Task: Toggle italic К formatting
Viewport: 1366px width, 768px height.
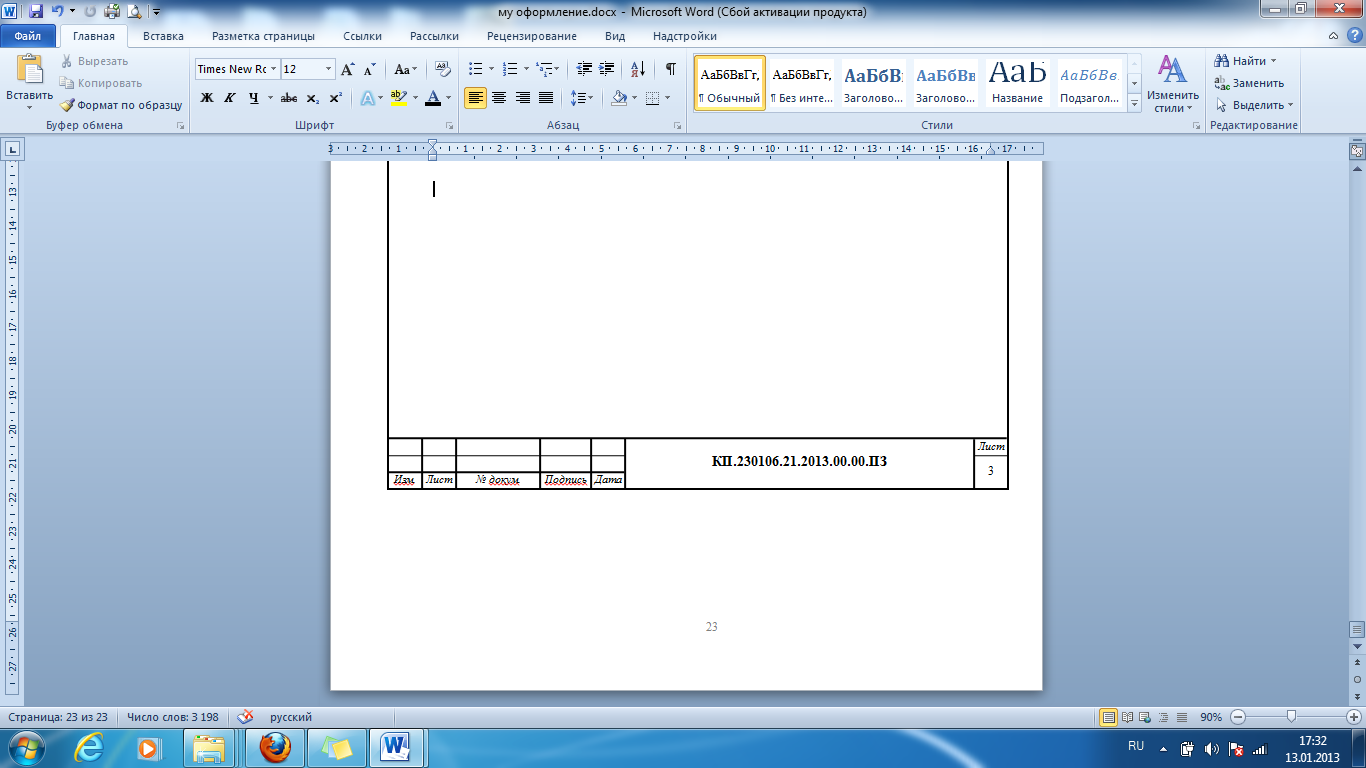Action: coord(230,98)
